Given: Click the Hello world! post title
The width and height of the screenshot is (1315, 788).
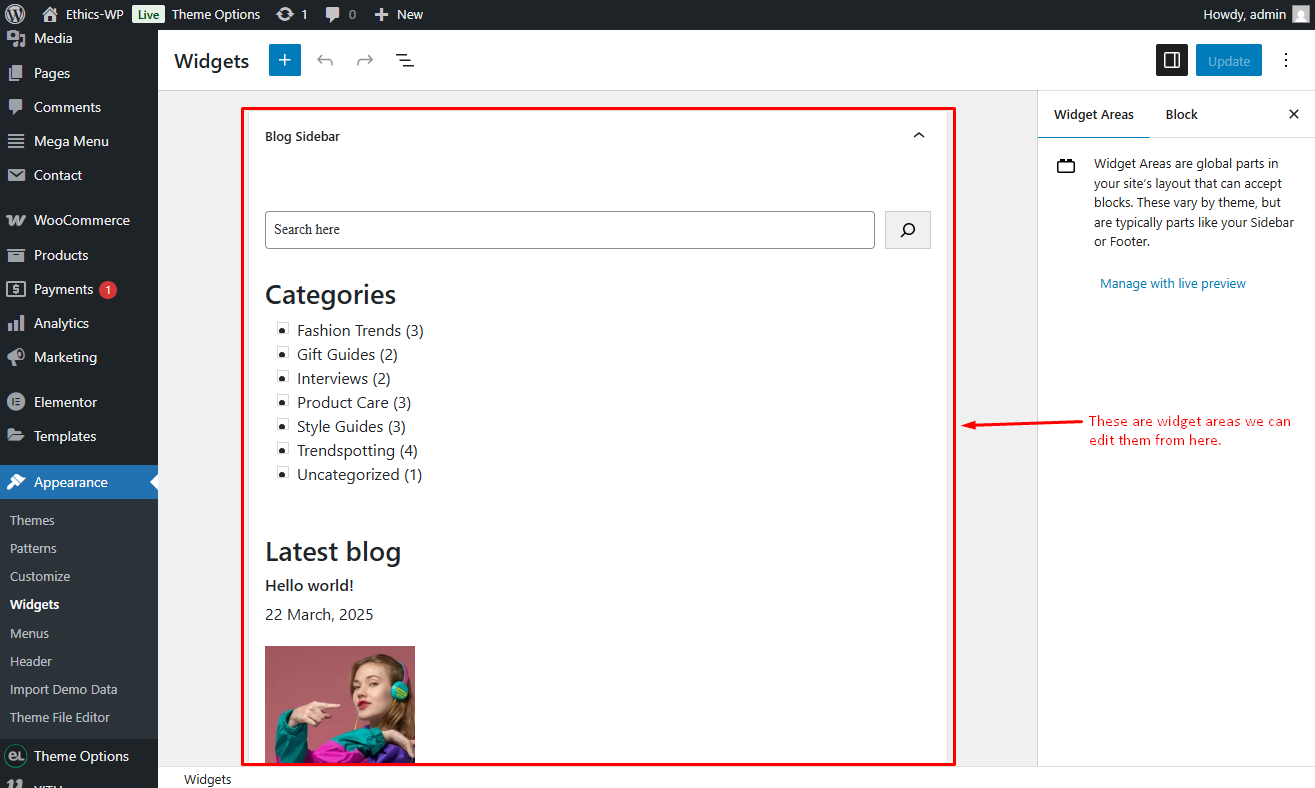Looking at the screenshot, I should click(x=309, y=585).
